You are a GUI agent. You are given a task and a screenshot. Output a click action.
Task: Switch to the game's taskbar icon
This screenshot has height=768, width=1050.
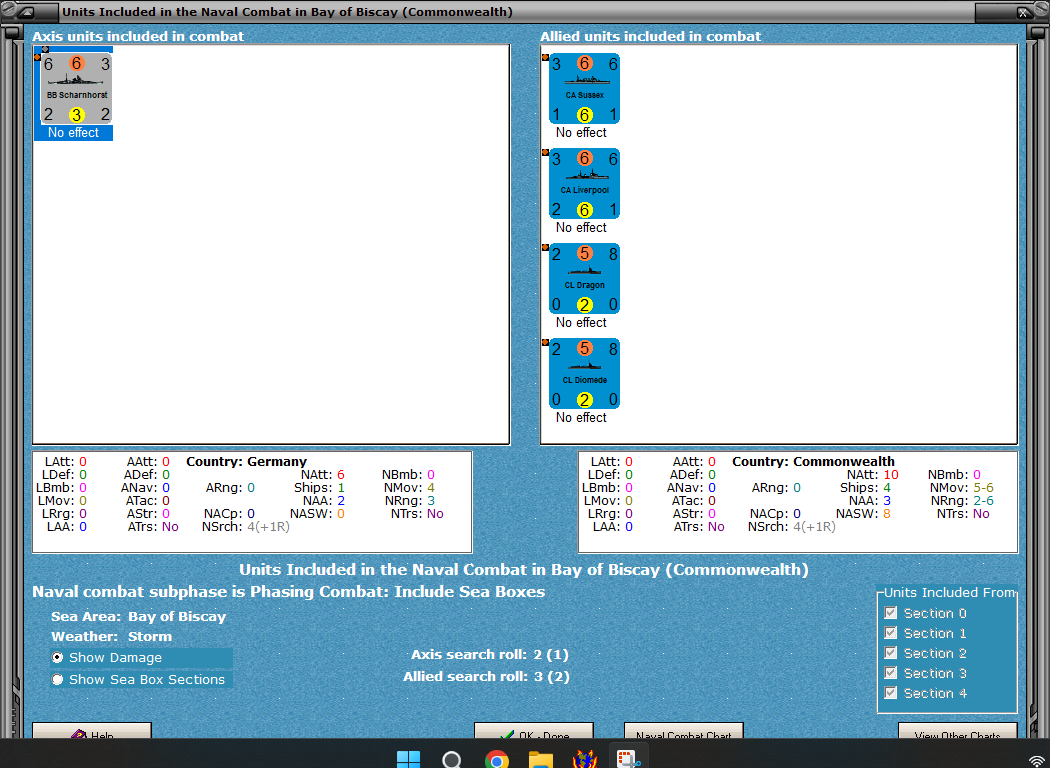[x=585, y=759]
